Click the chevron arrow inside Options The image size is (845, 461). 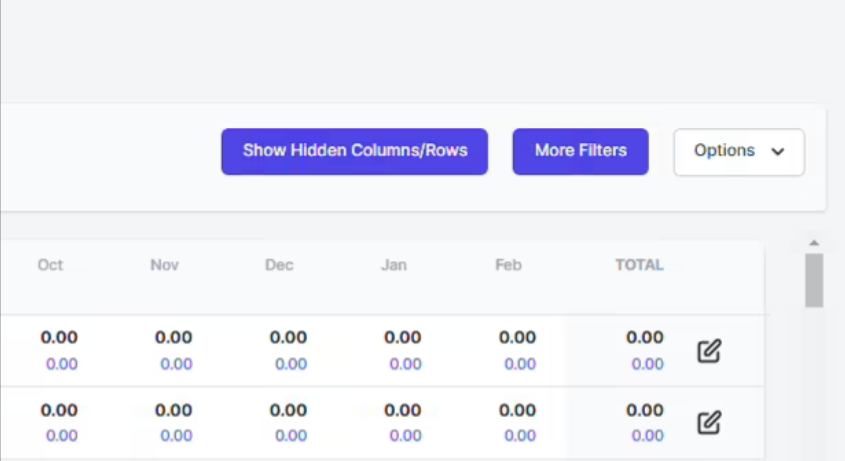(x=777, y=152)
